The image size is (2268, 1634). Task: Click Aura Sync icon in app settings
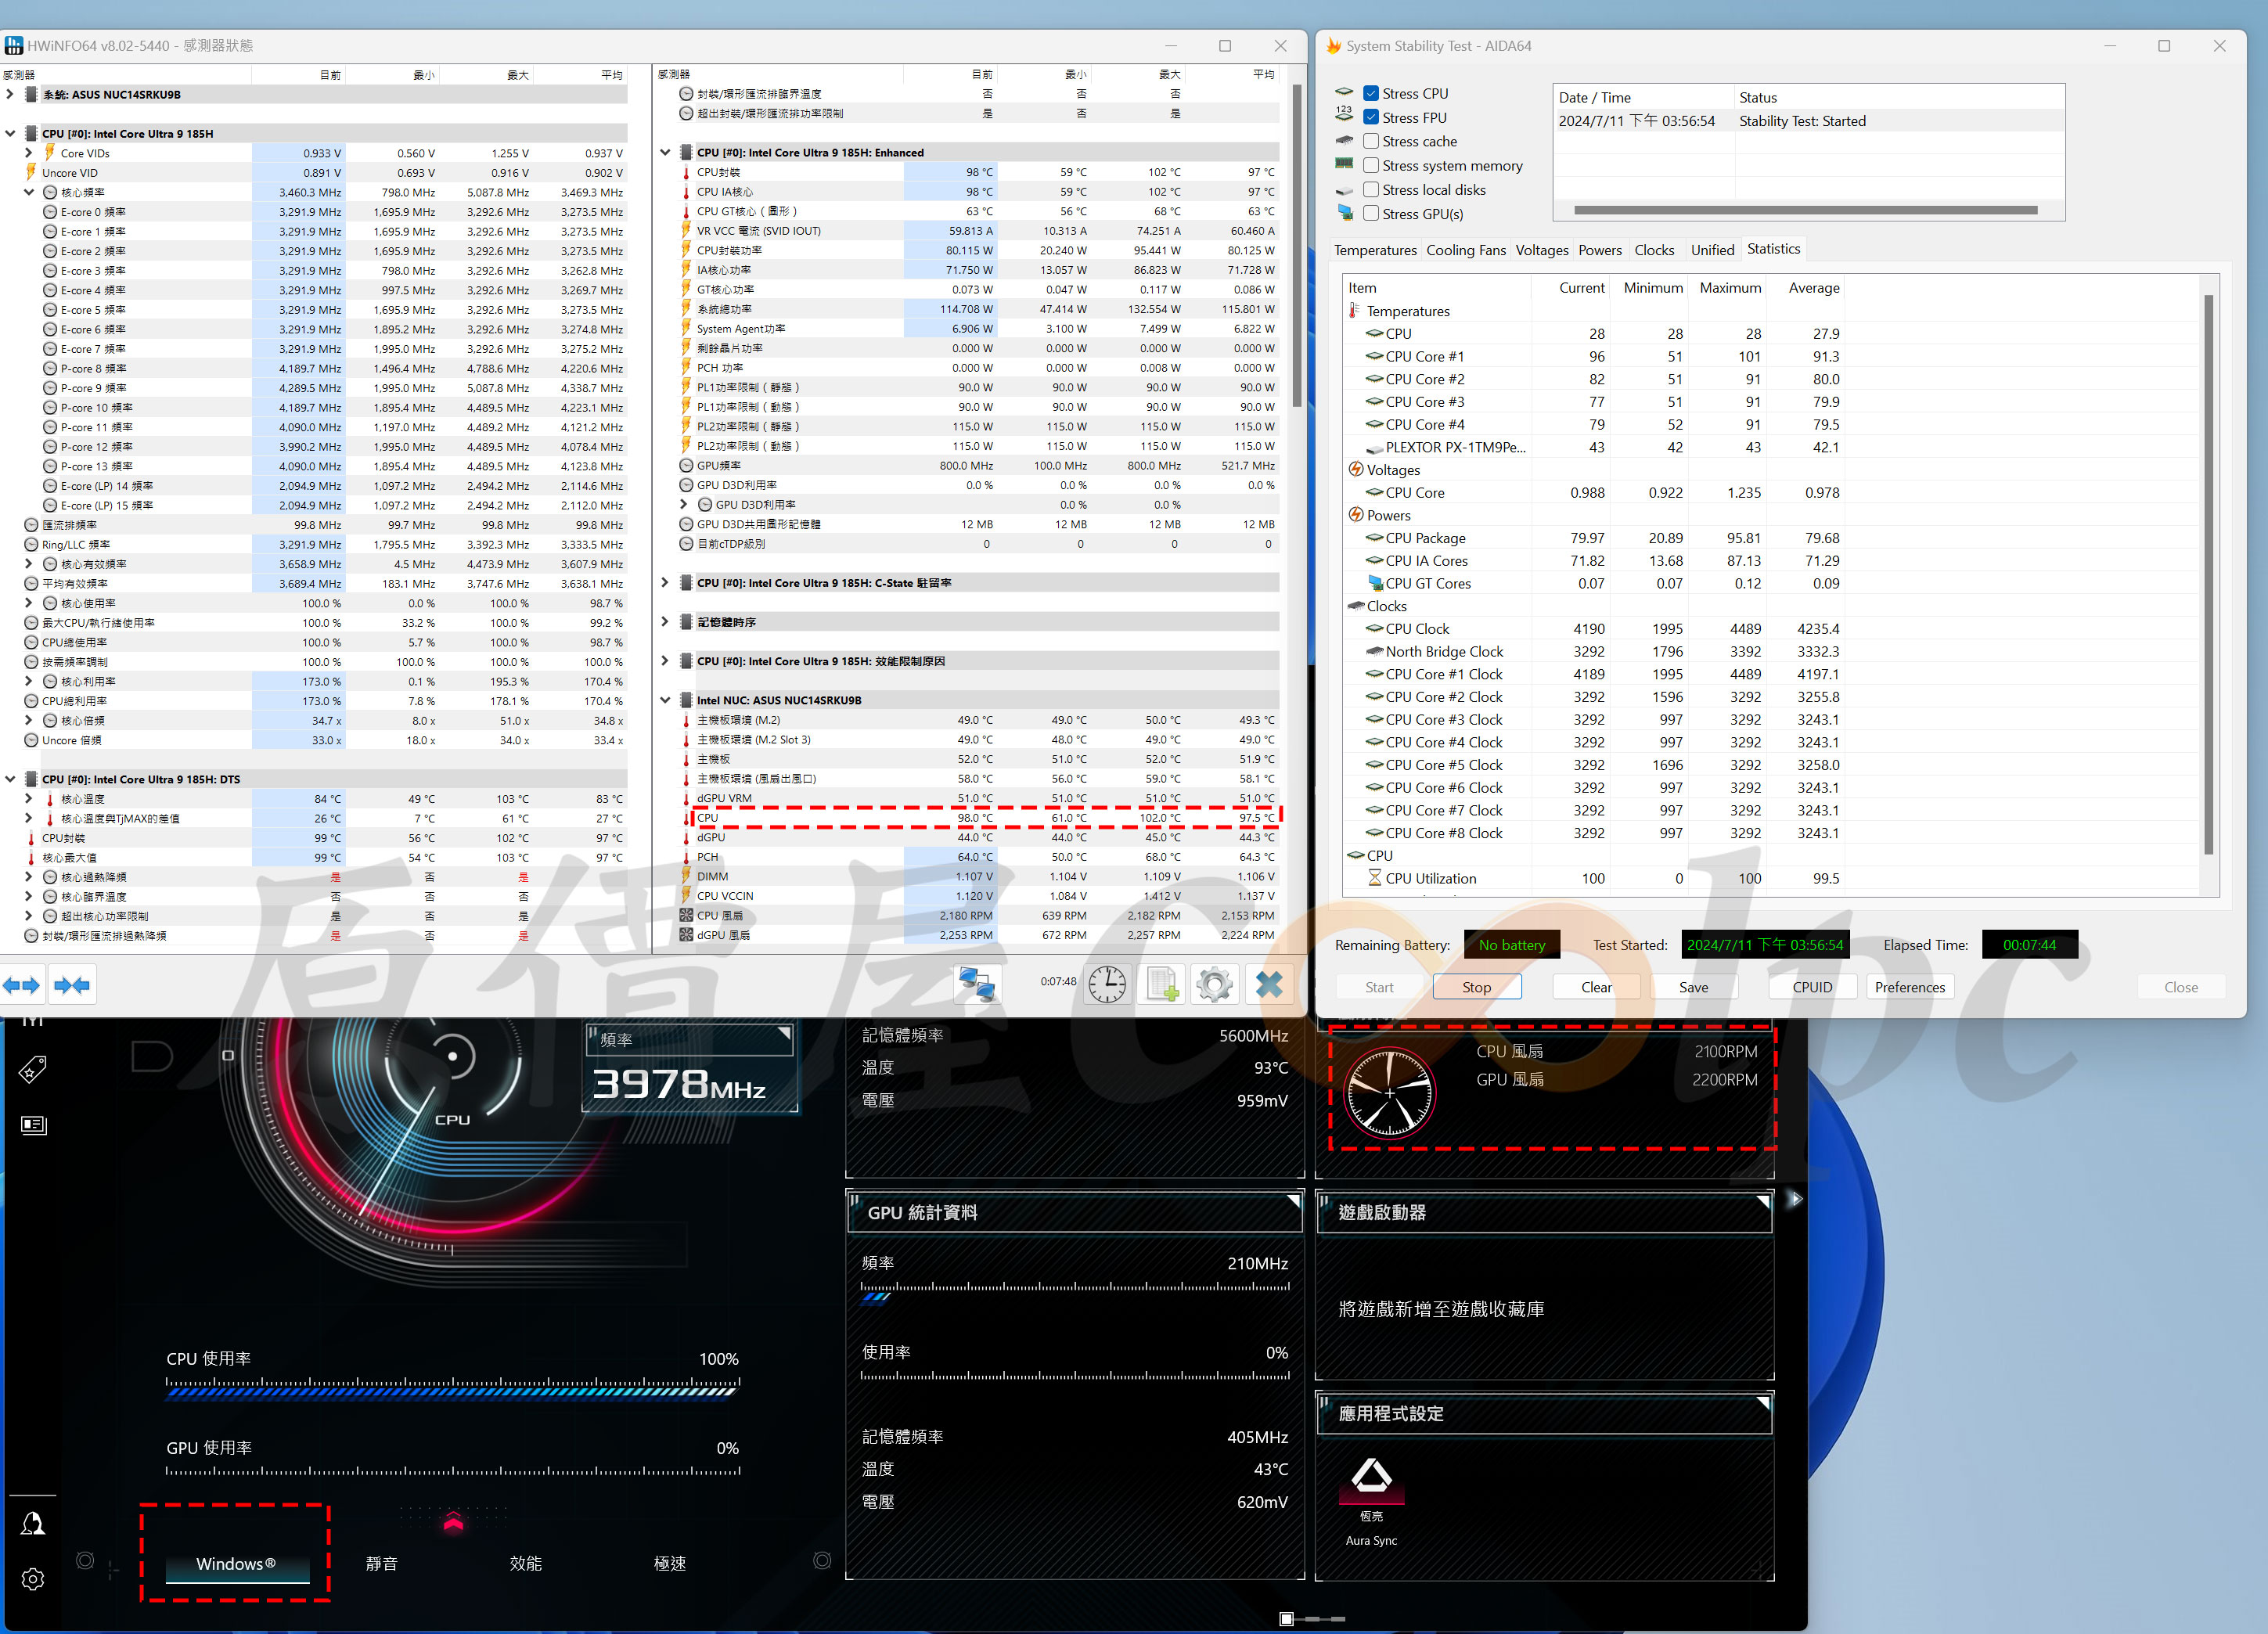1371,1480
